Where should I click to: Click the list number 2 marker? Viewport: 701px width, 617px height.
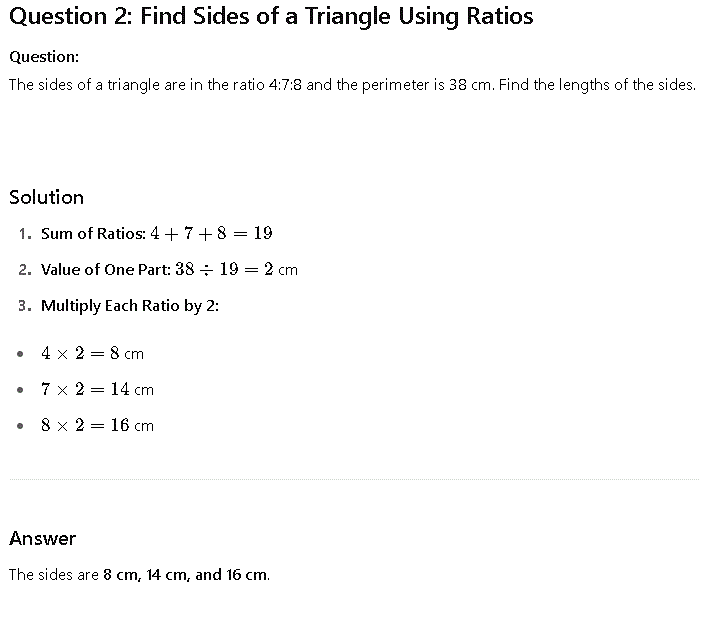(25, 270)
